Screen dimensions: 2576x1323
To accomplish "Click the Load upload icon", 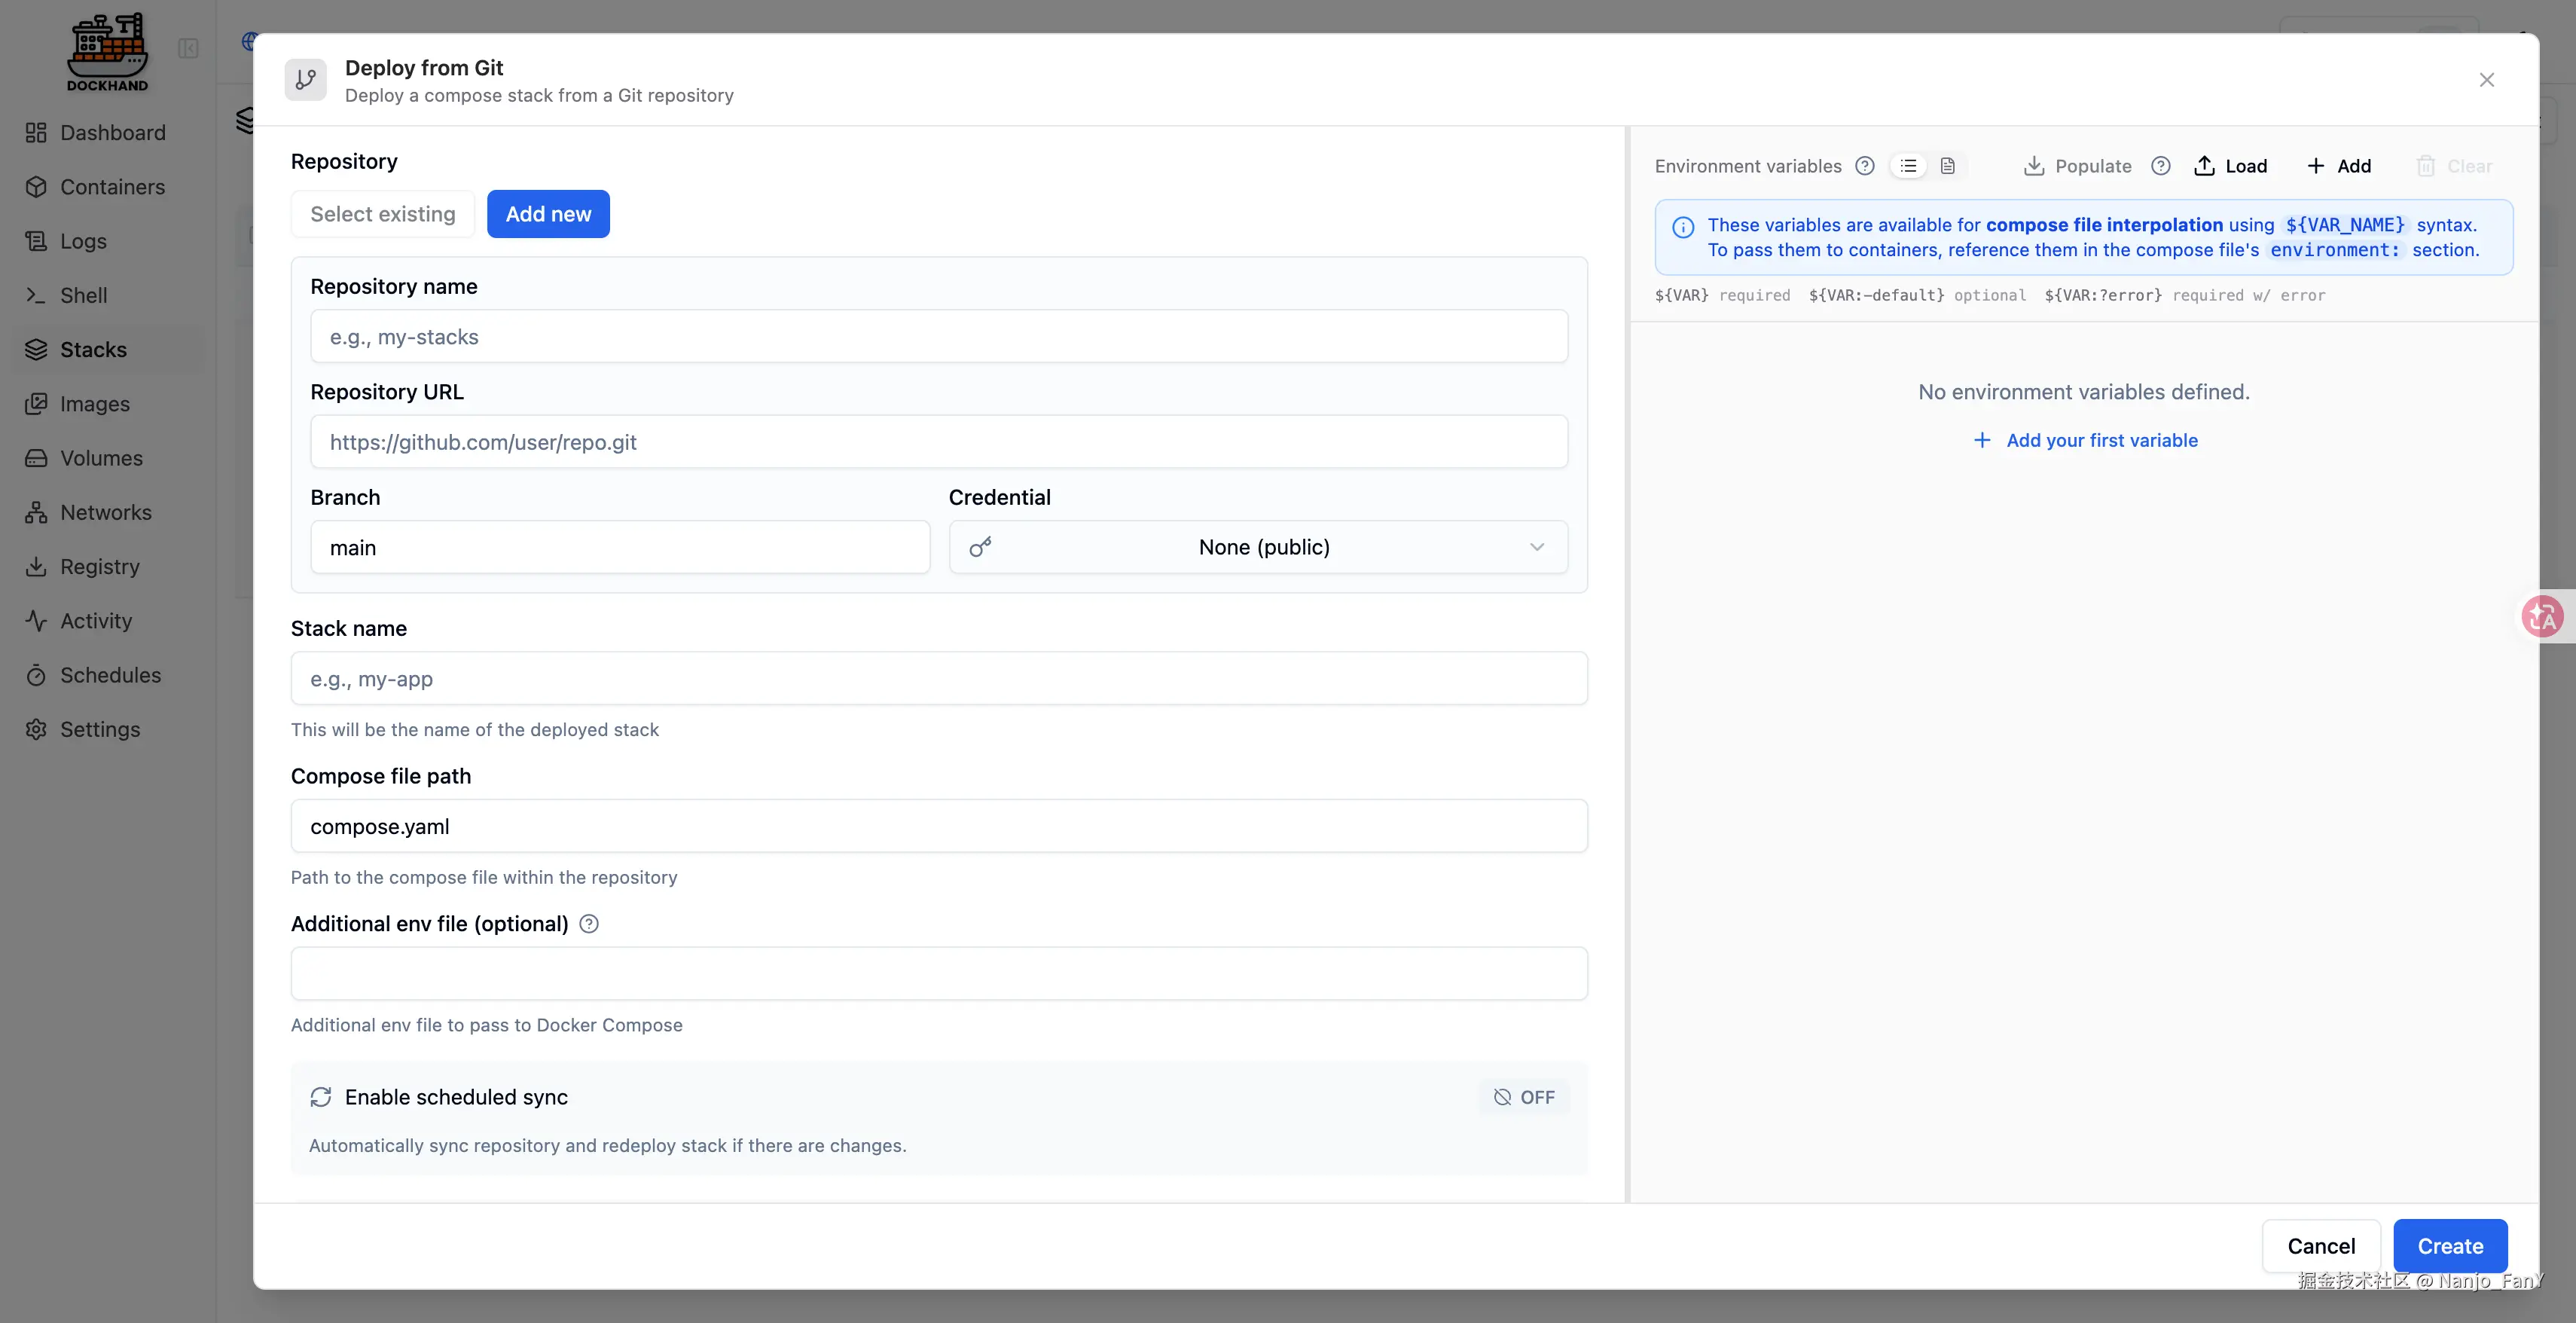I will 2204,166.
